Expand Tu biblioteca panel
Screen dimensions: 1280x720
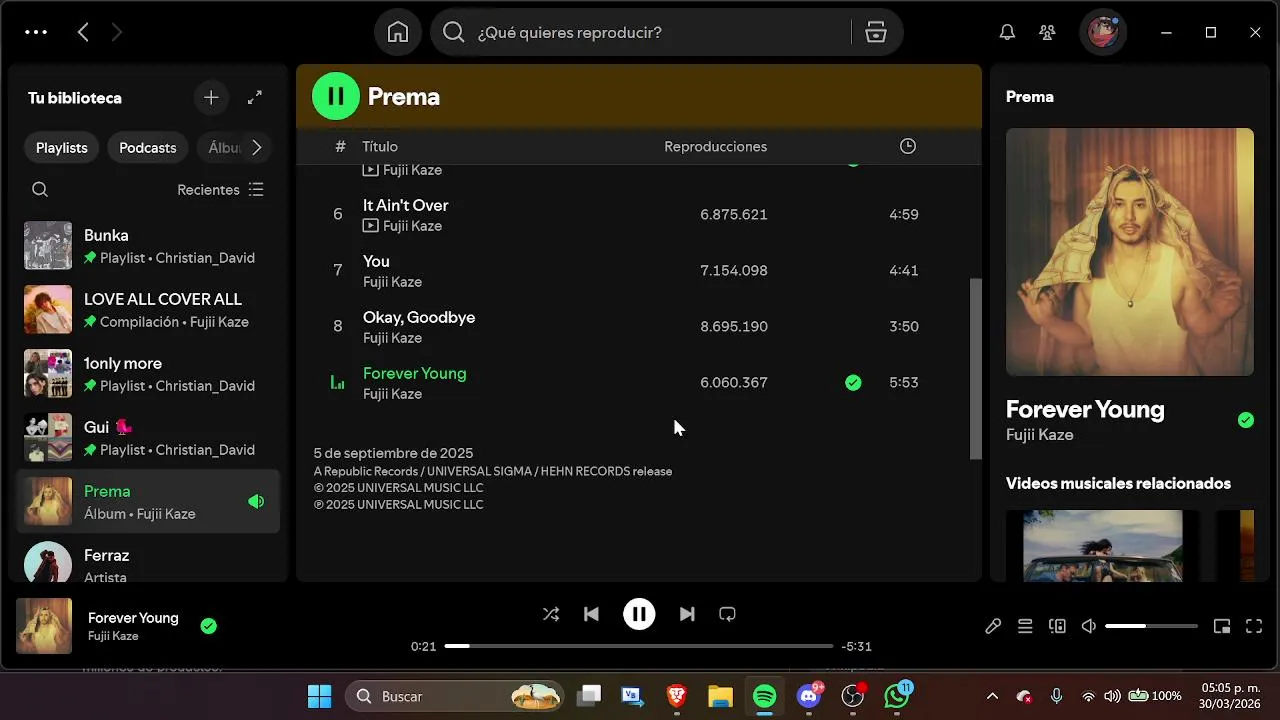(x=255, y=97)
